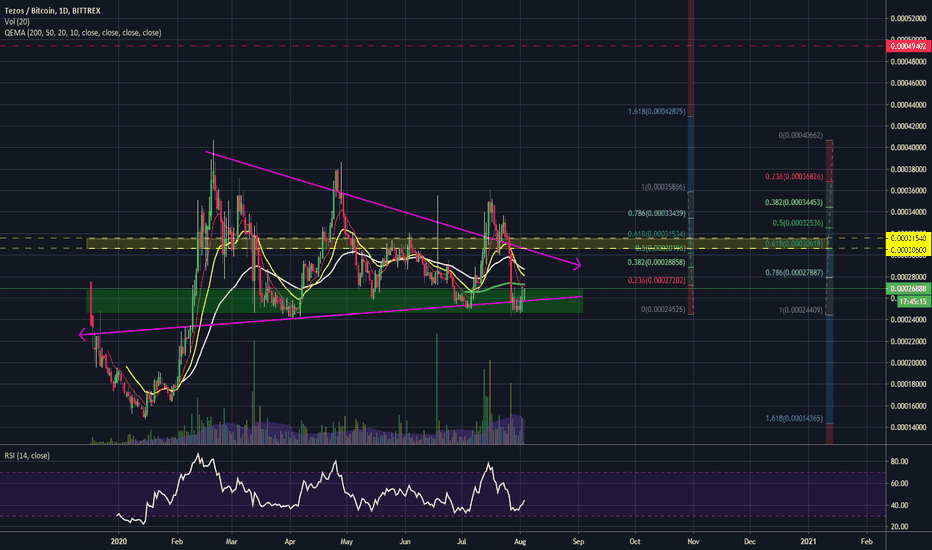Screen dimensions: 932x550
Task: Select the 1(0.00024409) Fibonacci label
Action: [801, 310]
